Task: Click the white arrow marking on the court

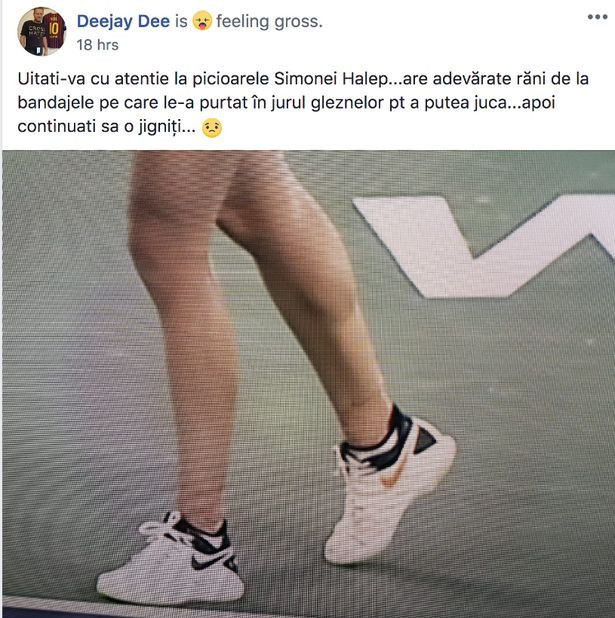Action: pyautogui.click(x=484, y=245)
